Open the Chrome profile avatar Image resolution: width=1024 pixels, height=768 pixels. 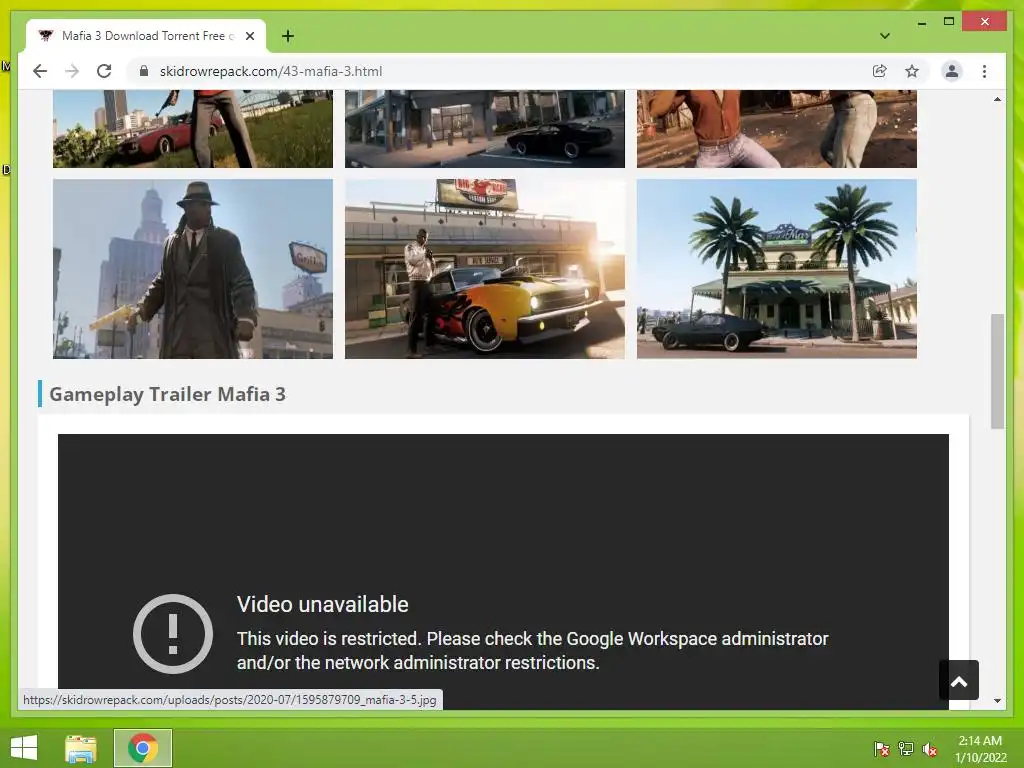coord(952,71)
